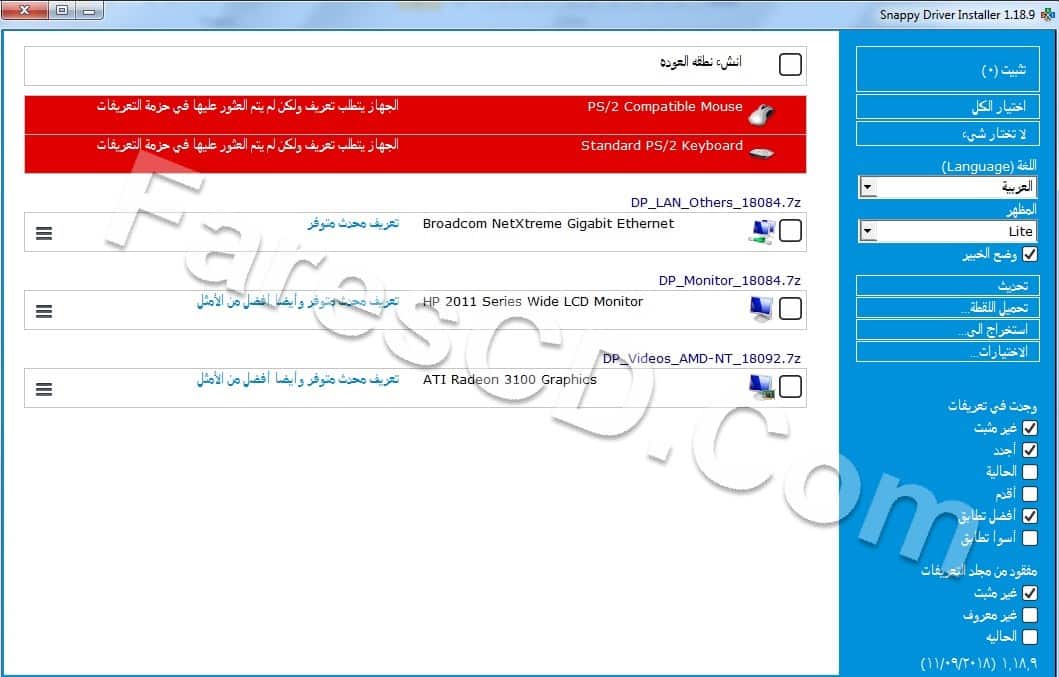Screen dimensions: 1059x677
Task: Click the 'تثبيت (٠)' install button
Action: (948, 69)
